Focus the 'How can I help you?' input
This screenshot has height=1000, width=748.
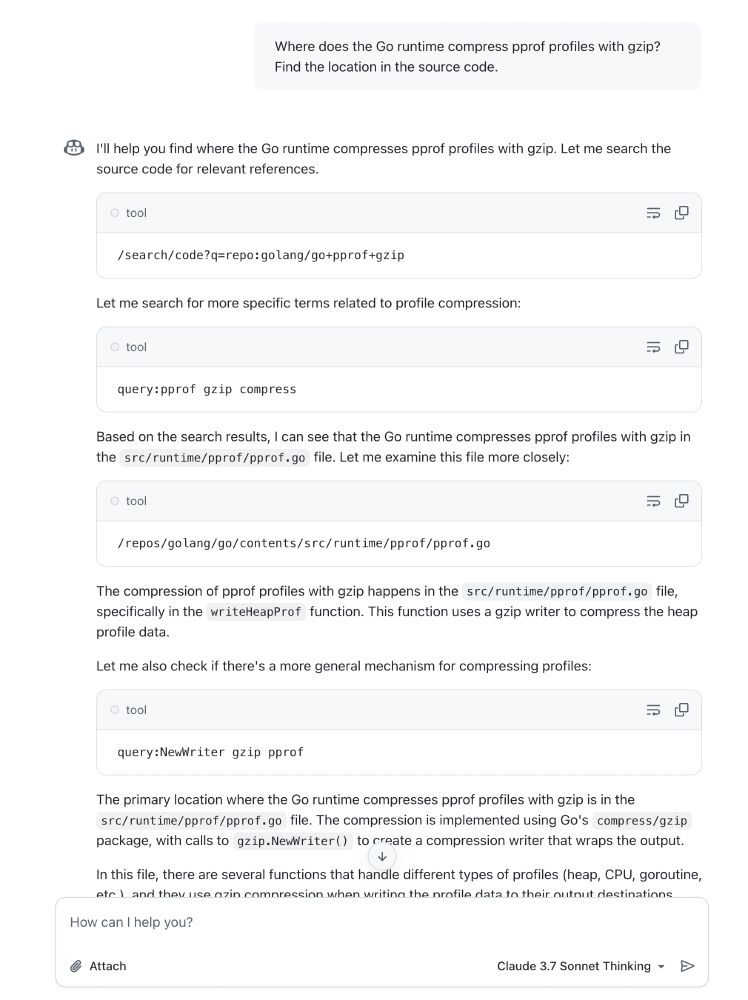(381, 922)
